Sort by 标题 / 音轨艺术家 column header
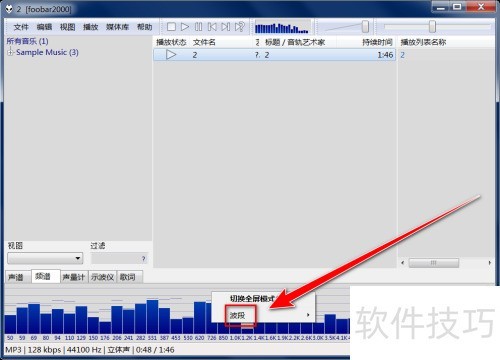Image resolution: width=500 pixels, height=360 pixels. 295,42
